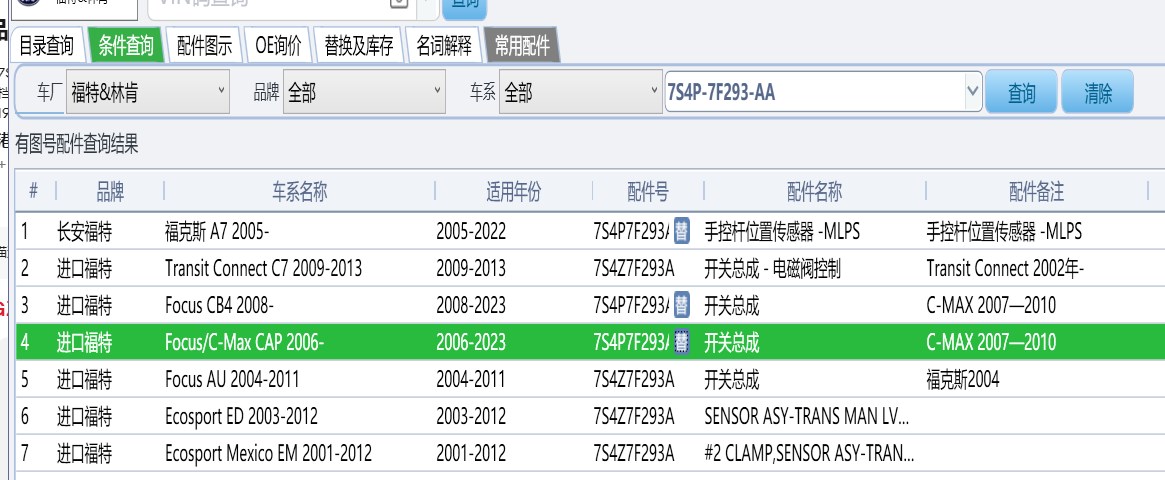Click the 查询 button beside part number
1165x480 pixels.
coord(1021,93)
